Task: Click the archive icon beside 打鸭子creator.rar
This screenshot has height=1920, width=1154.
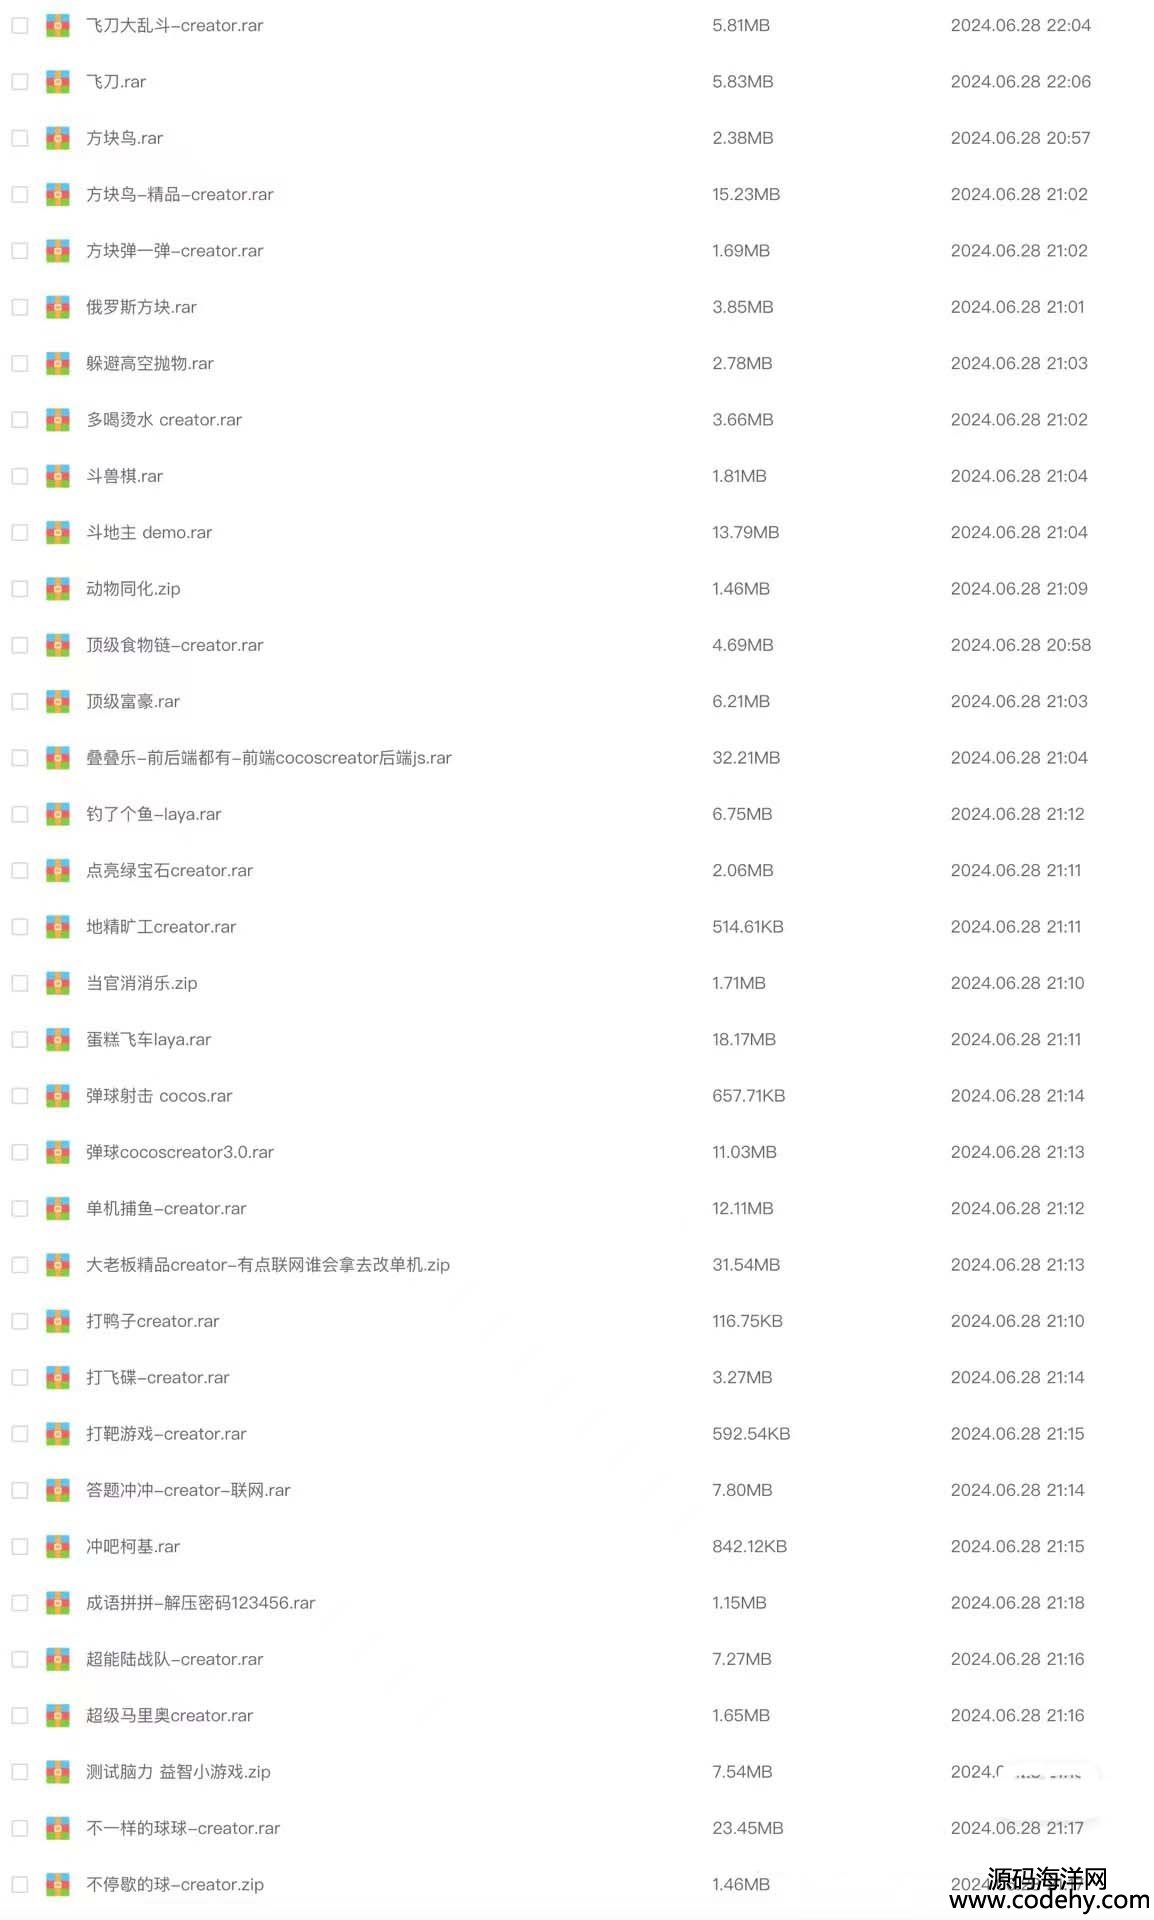Action: pos(58,1321)
